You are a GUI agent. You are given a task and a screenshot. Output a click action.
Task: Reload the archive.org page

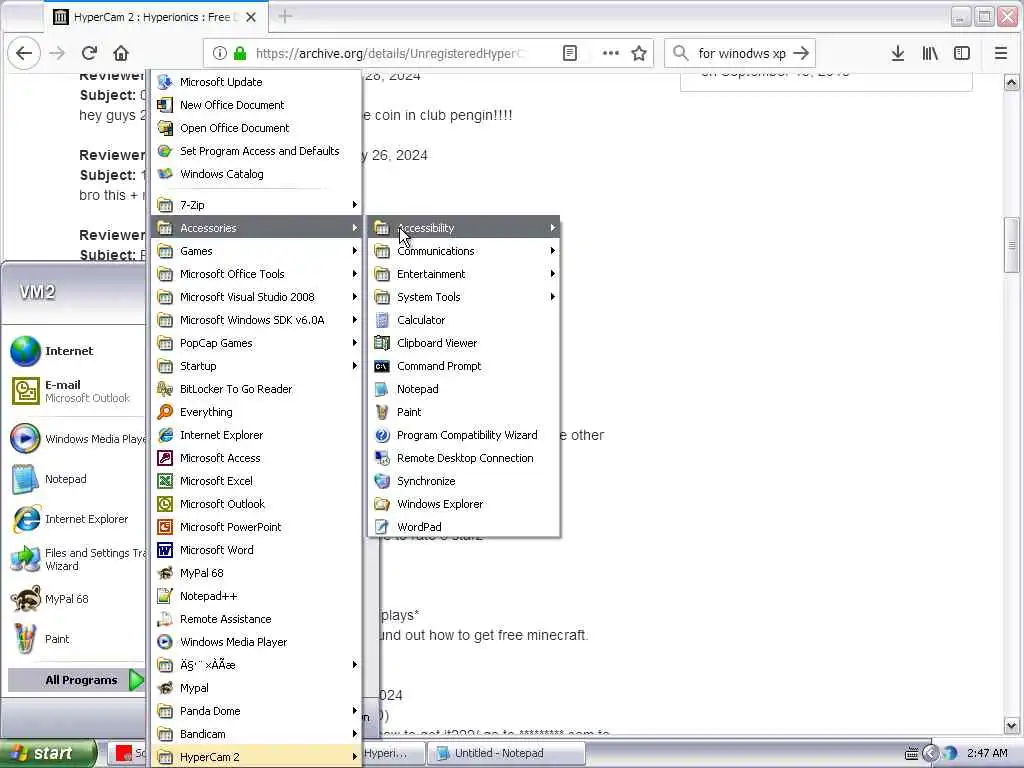[89, 53]
